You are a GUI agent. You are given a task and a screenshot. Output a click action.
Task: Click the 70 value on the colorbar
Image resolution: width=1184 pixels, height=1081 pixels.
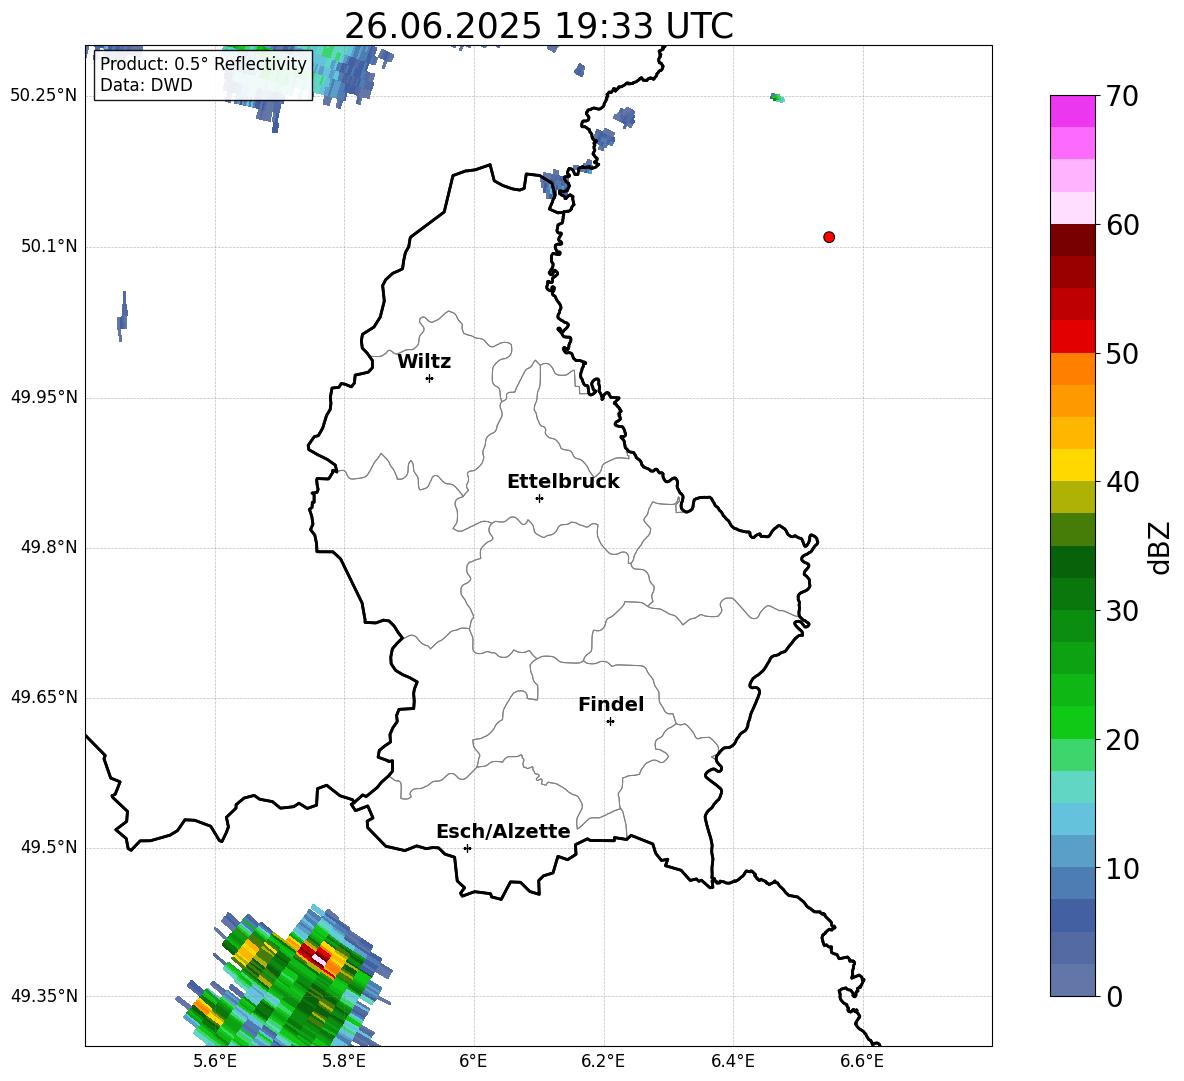[1122, 97]
